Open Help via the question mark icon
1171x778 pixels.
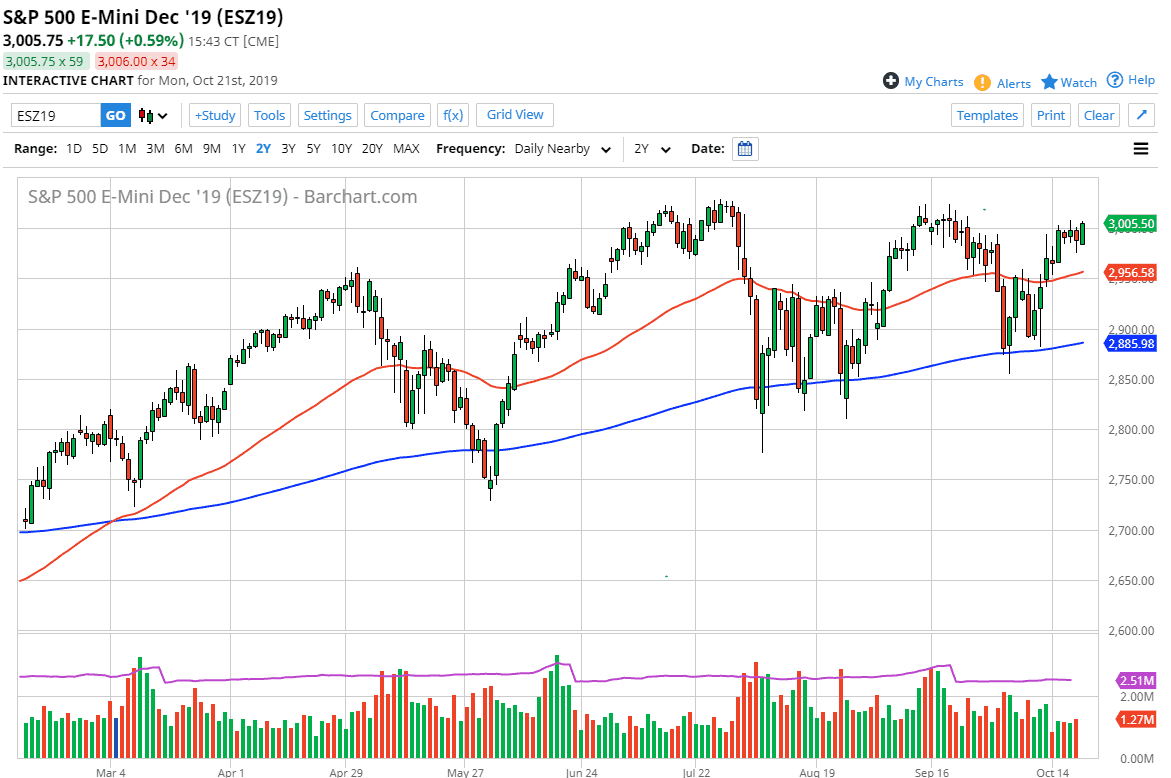point(1113,81)
